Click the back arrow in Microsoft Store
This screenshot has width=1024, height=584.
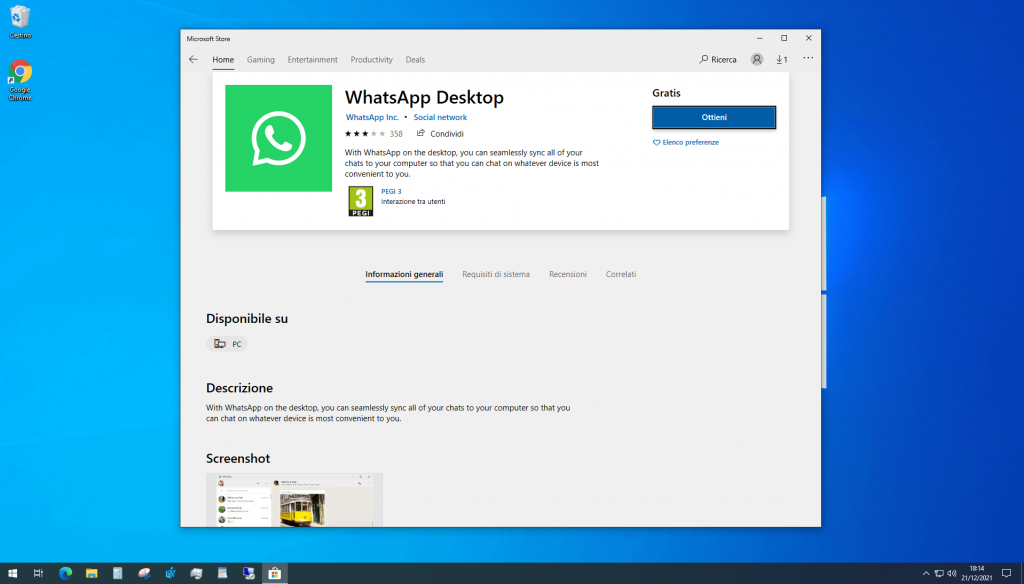click(x=193, y=60)
